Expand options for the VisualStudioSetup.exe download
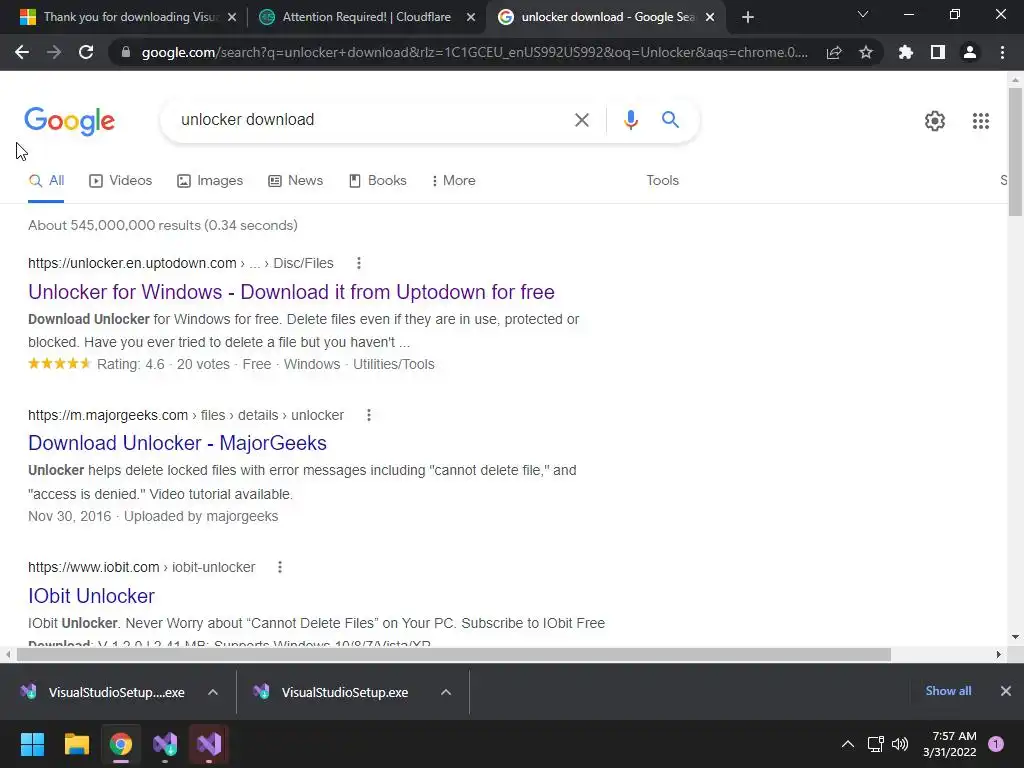This screenshot has width=1024, height=768. click(x=446, y=692)
